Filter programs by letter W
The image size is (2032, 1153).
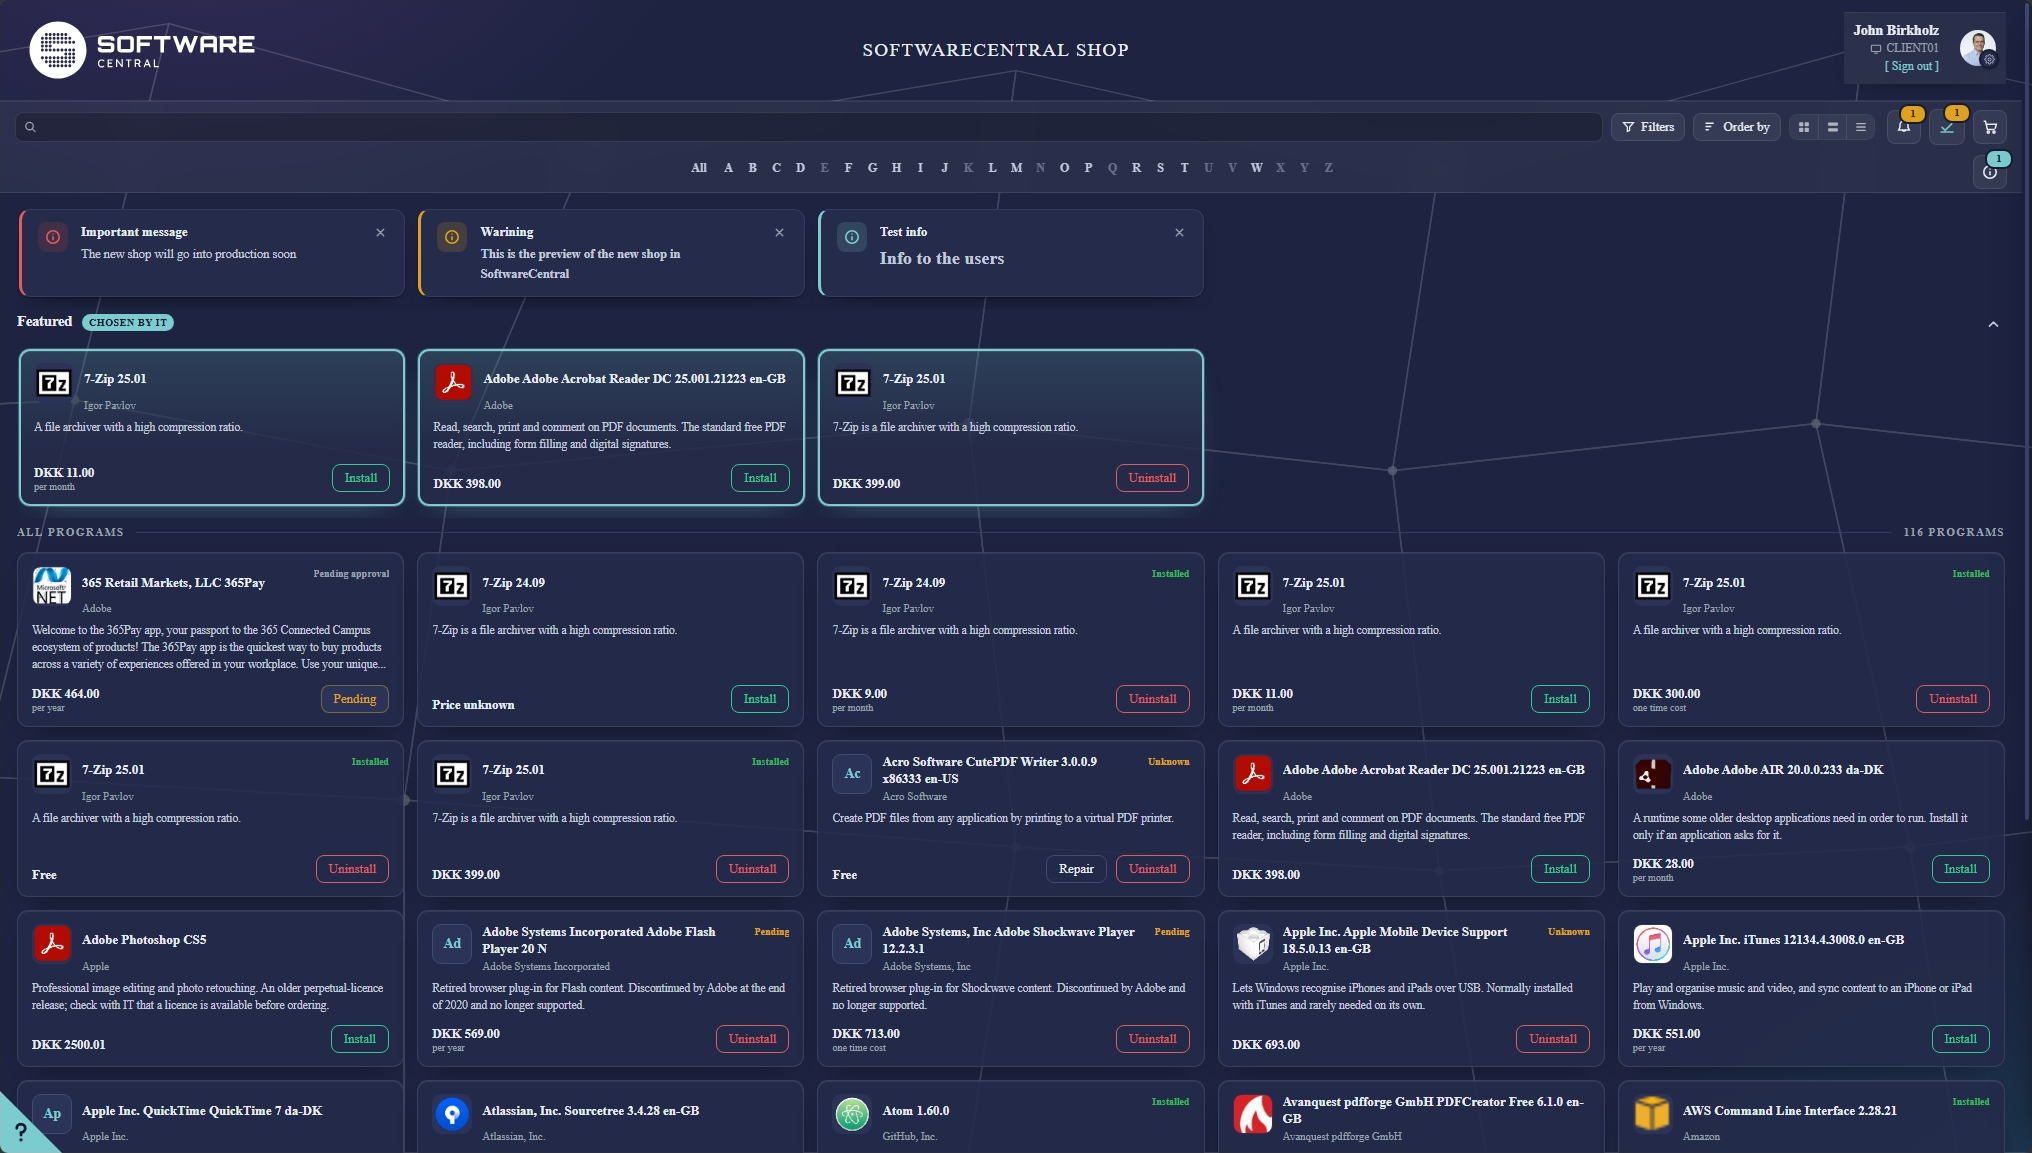click(1256, 168)
